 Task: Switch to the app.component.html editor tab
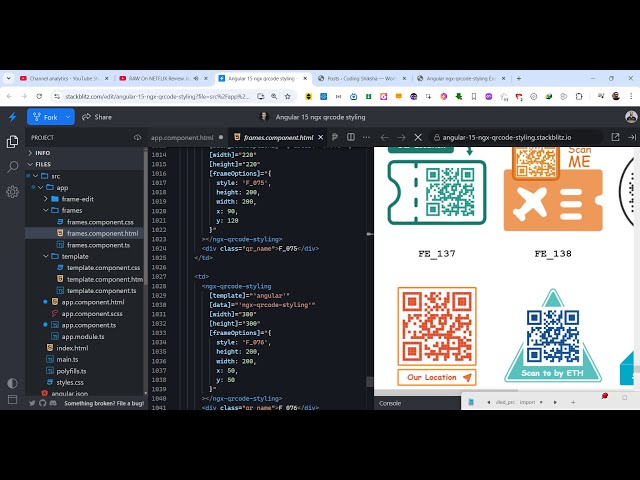point(181,137)
